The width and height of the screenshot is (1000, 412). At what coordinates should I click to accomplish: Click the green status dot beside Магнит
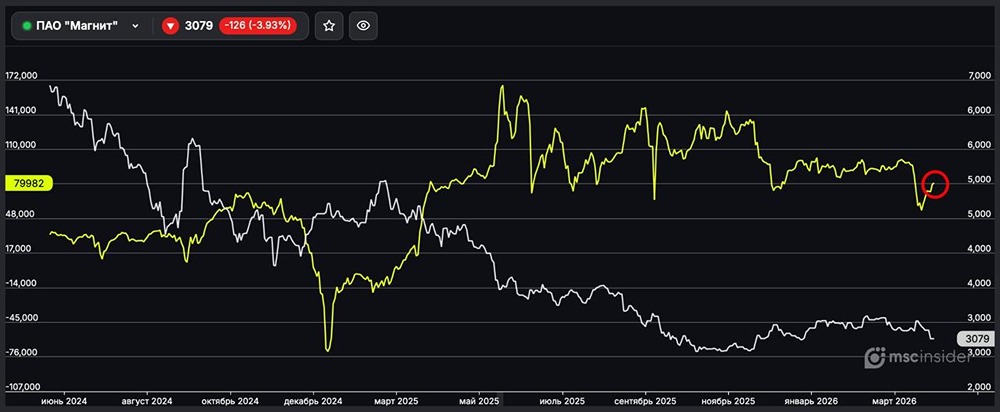[27, 26]
